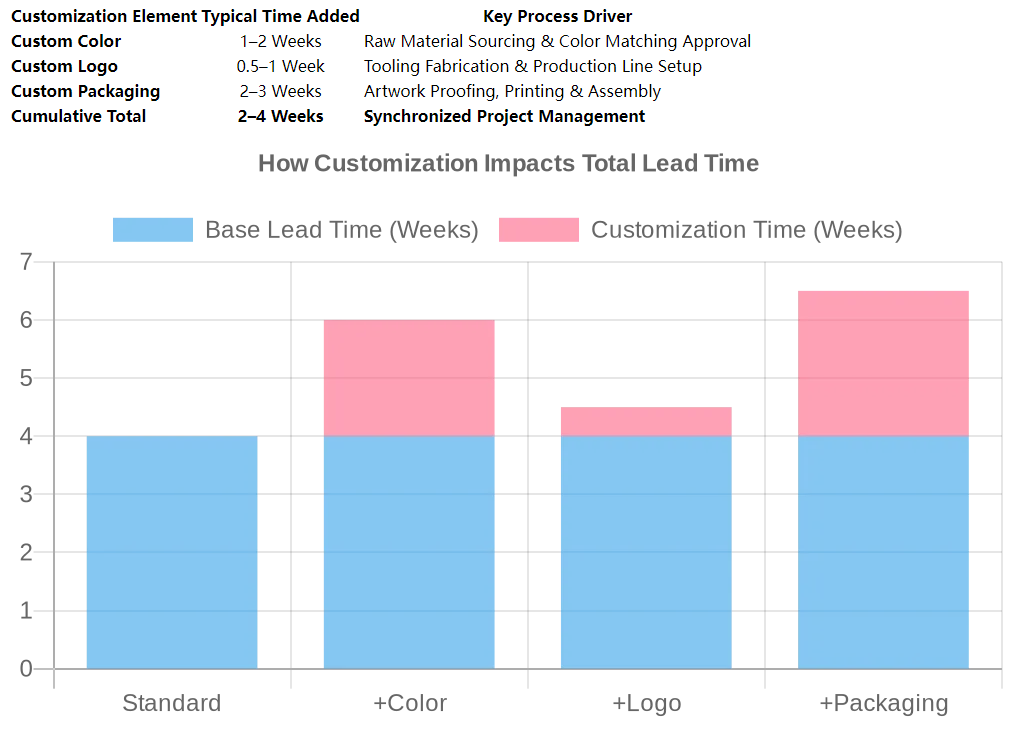
Task: Click the pink Customization Time legend swatch
Action: tap(538, 230)
